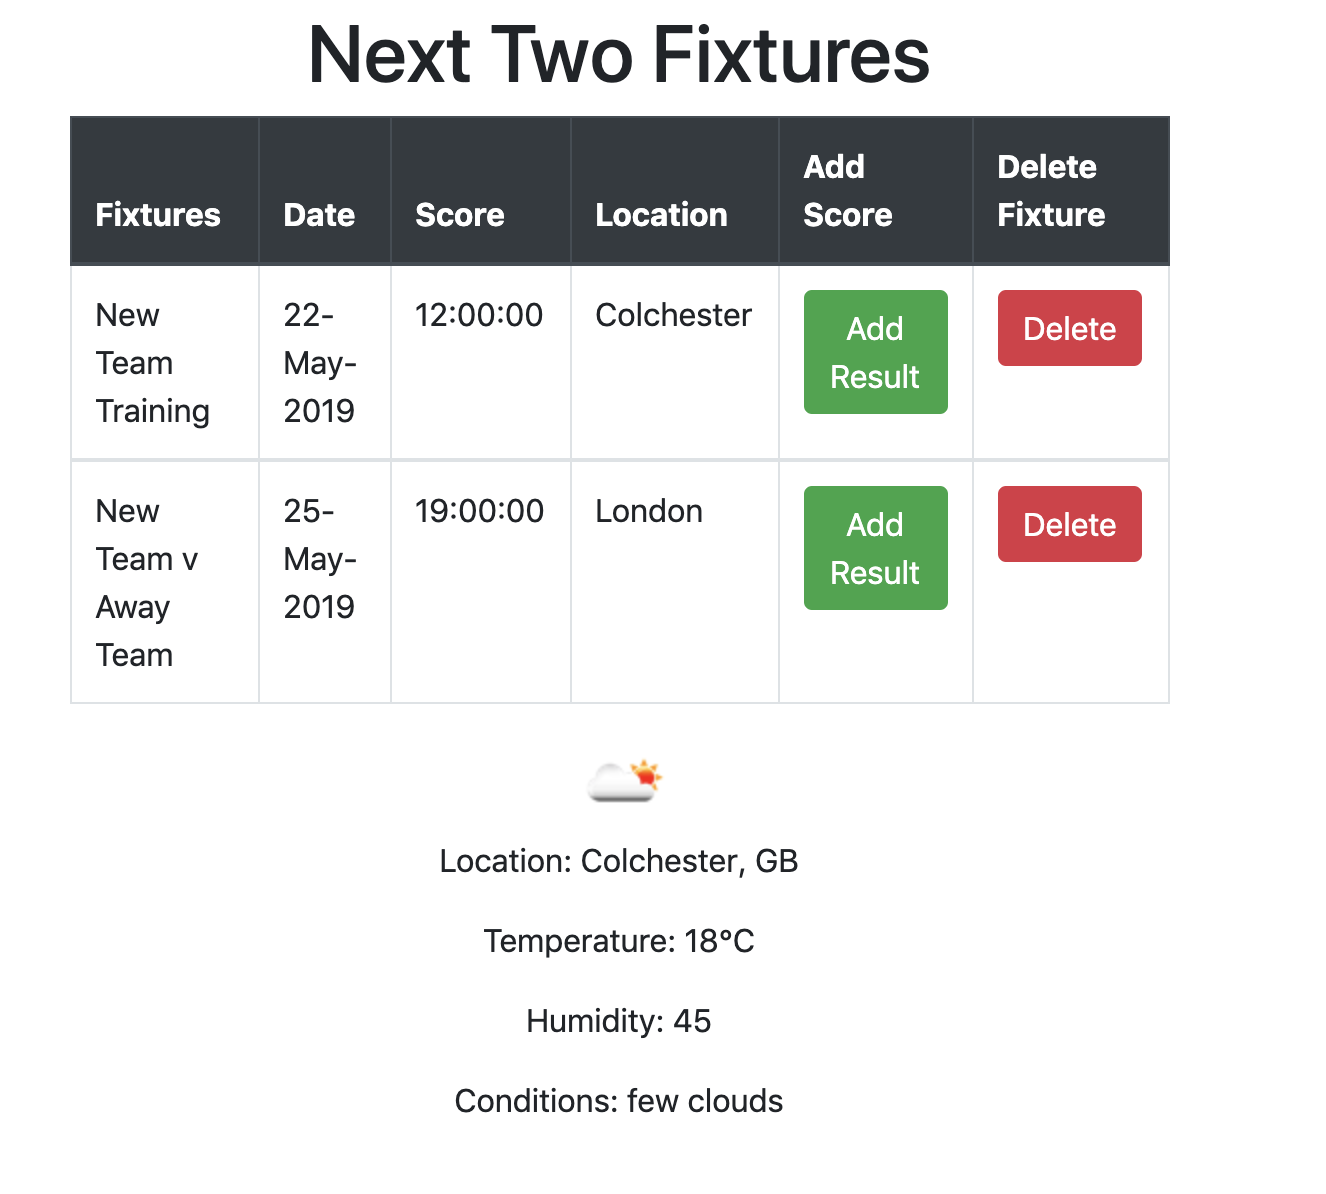
Task: Select the Colchester location cell
Action: [x=673, y=315]
